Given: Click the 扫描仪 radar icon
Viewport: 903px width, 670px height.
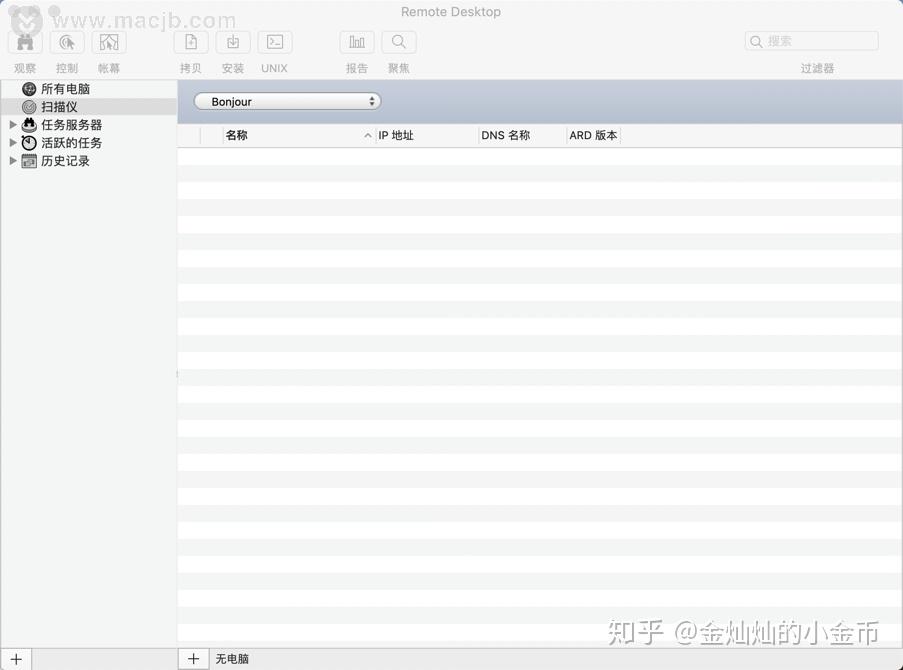Looking at the screenshot, I should (29, 107).
